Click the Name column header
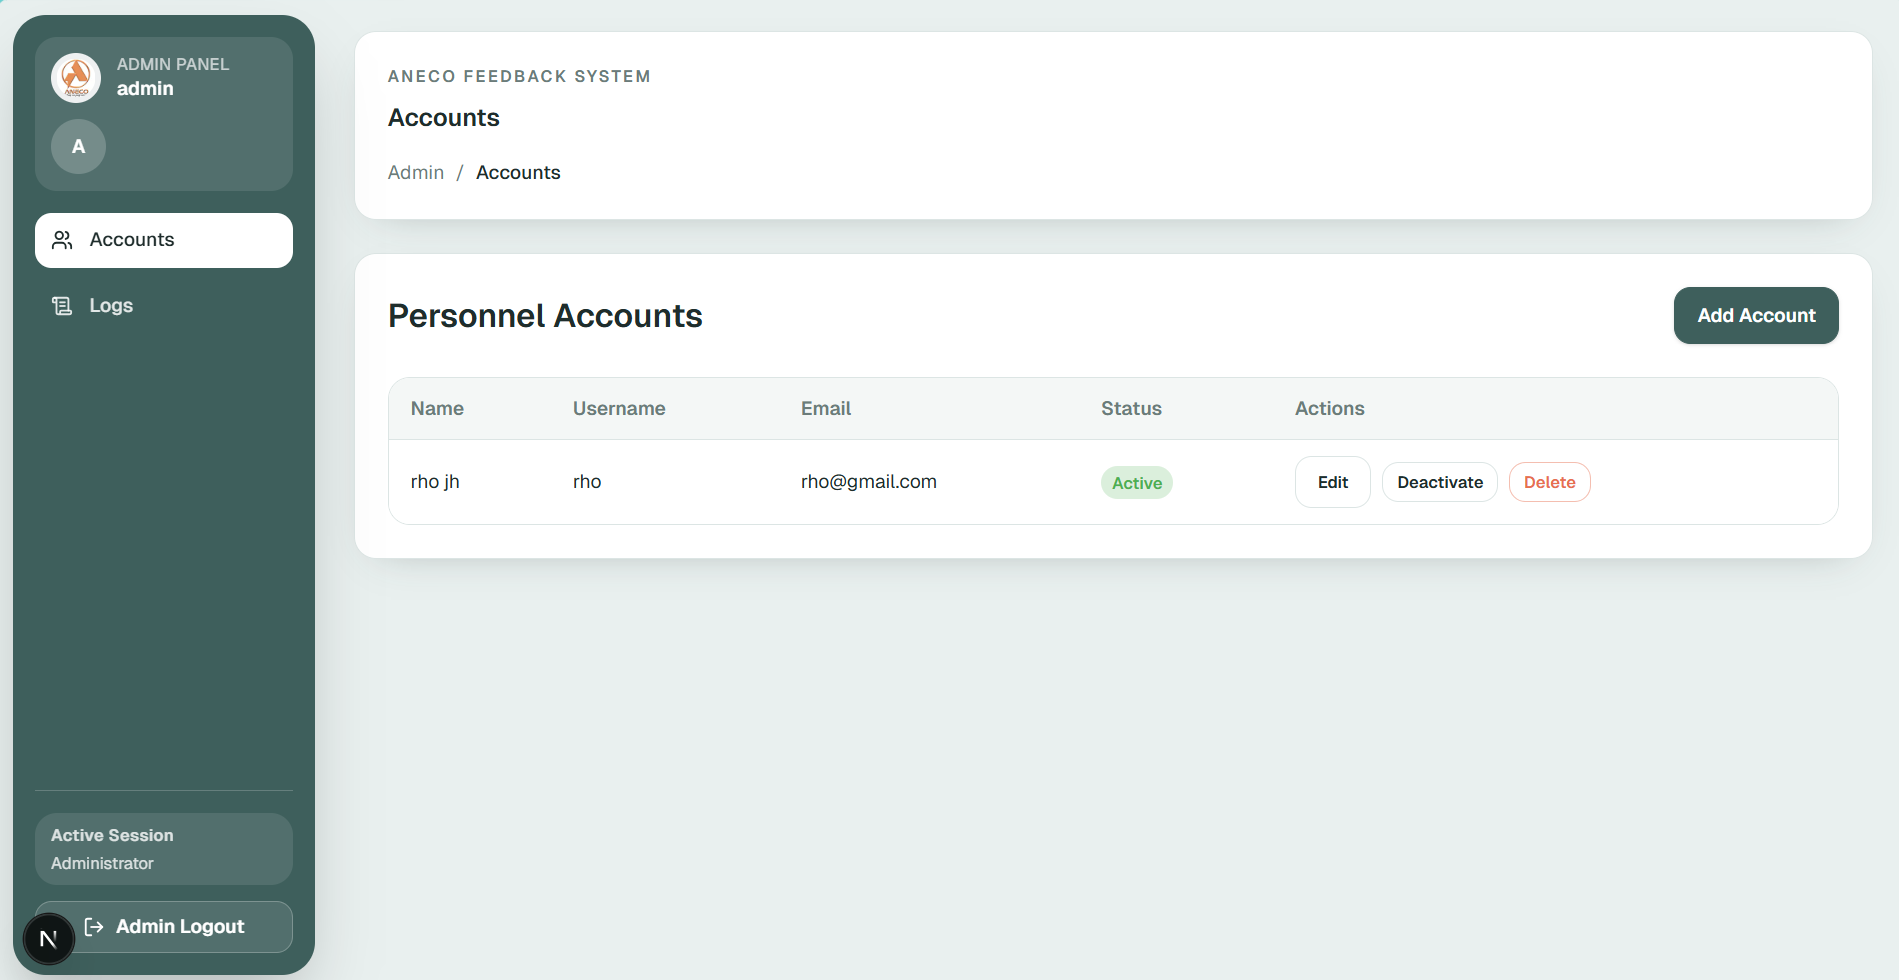1899x980 pixels. point(437,409)
